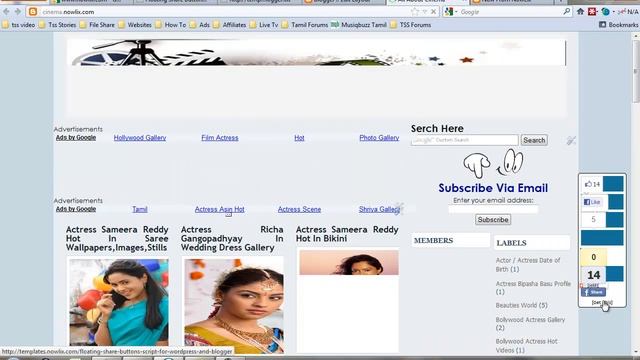The height and width of the screenshot is (360, 640).
Task: Click the Get This link under the share bar
Action: coord(602,302)
